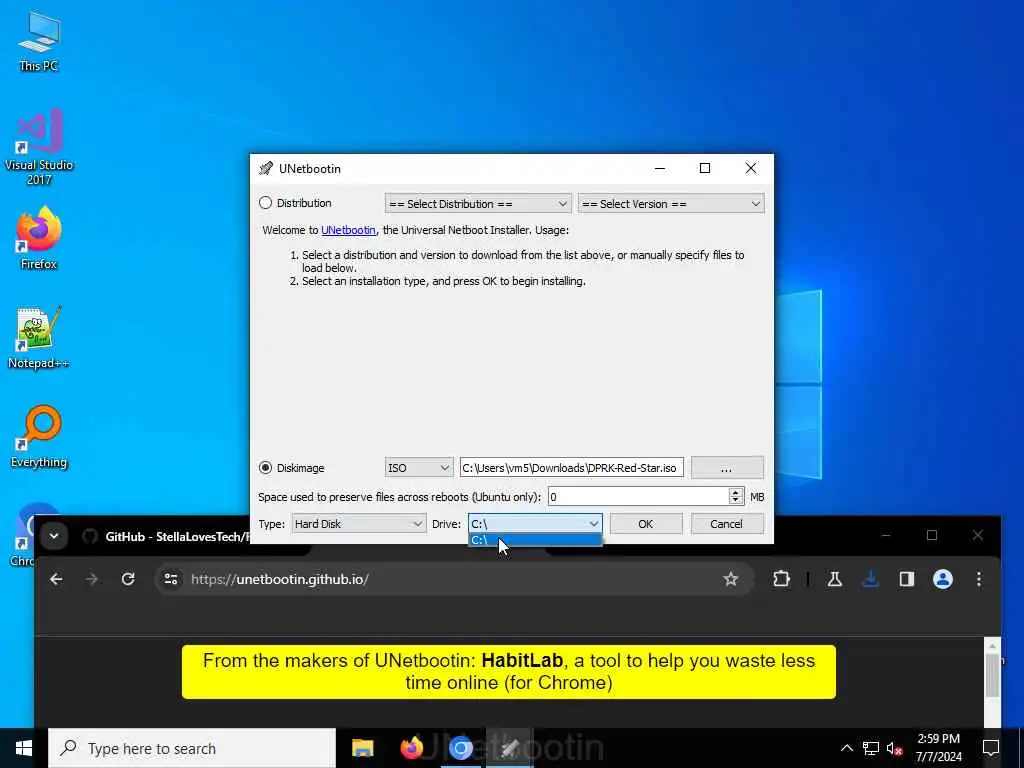Select the Distribution radio button
The height and width of the screenshot is (768, 1024).
[x=265, y=203]
